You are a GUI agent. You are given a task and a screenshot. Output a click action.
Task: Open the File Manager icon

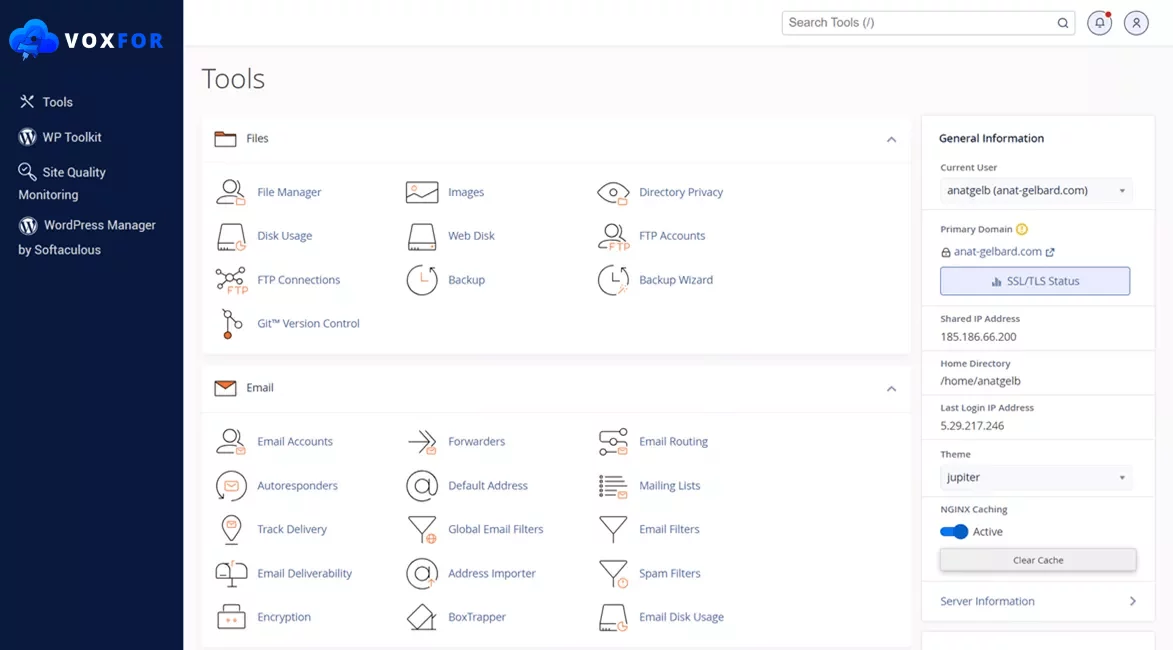231,192
